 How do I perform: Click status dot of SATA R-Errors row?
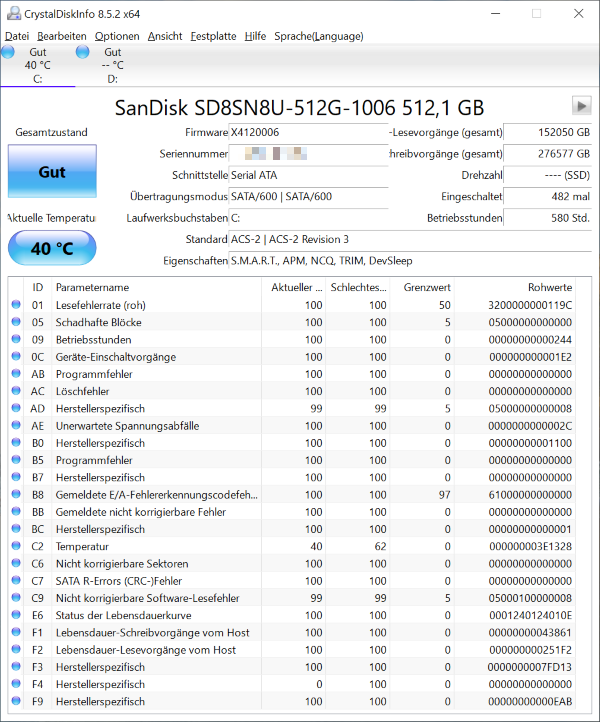(16, 580)
